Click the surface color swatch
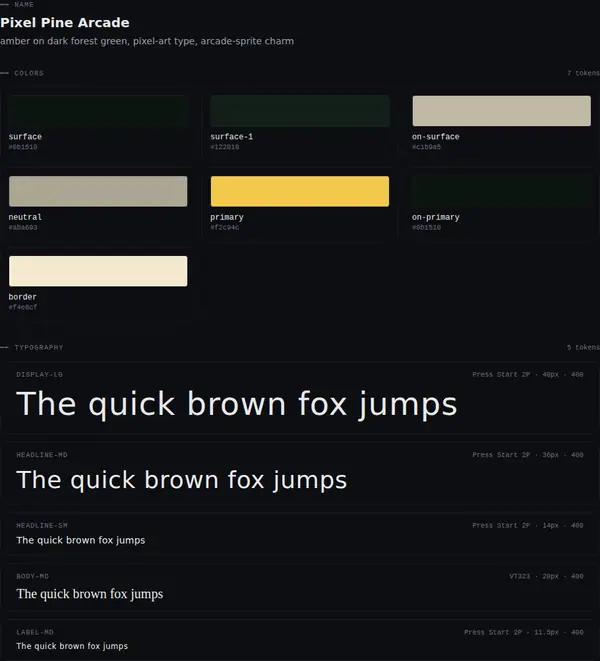Screen dimensions: 600x661 (x=98, y=111)
